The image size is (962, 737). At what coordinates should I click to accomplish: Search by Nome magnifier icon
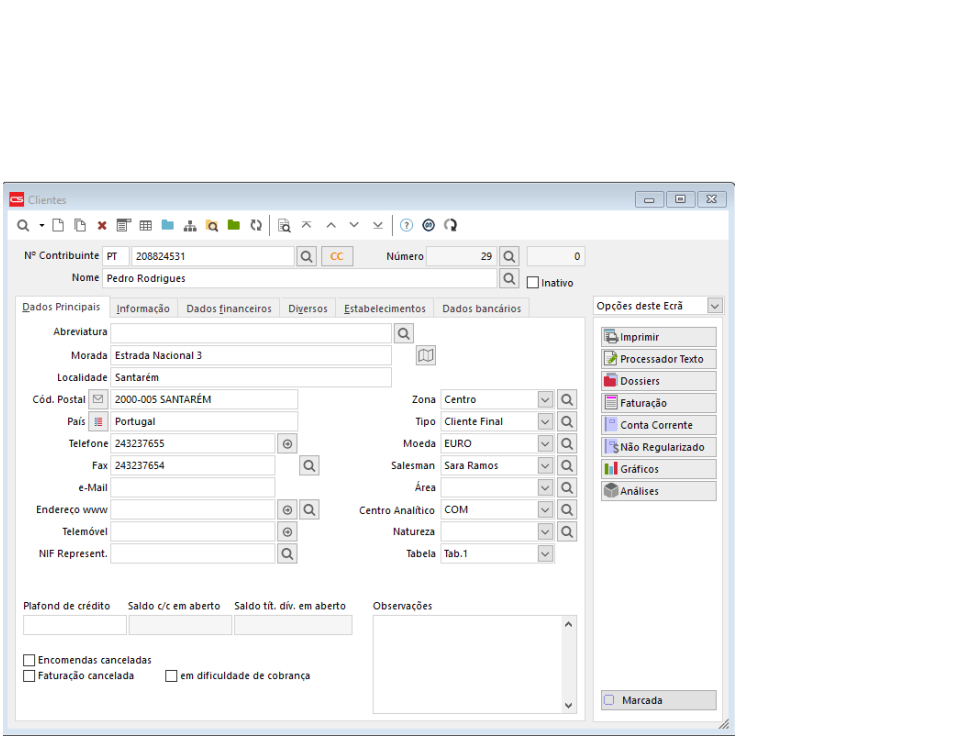click(x=509, y=278)
